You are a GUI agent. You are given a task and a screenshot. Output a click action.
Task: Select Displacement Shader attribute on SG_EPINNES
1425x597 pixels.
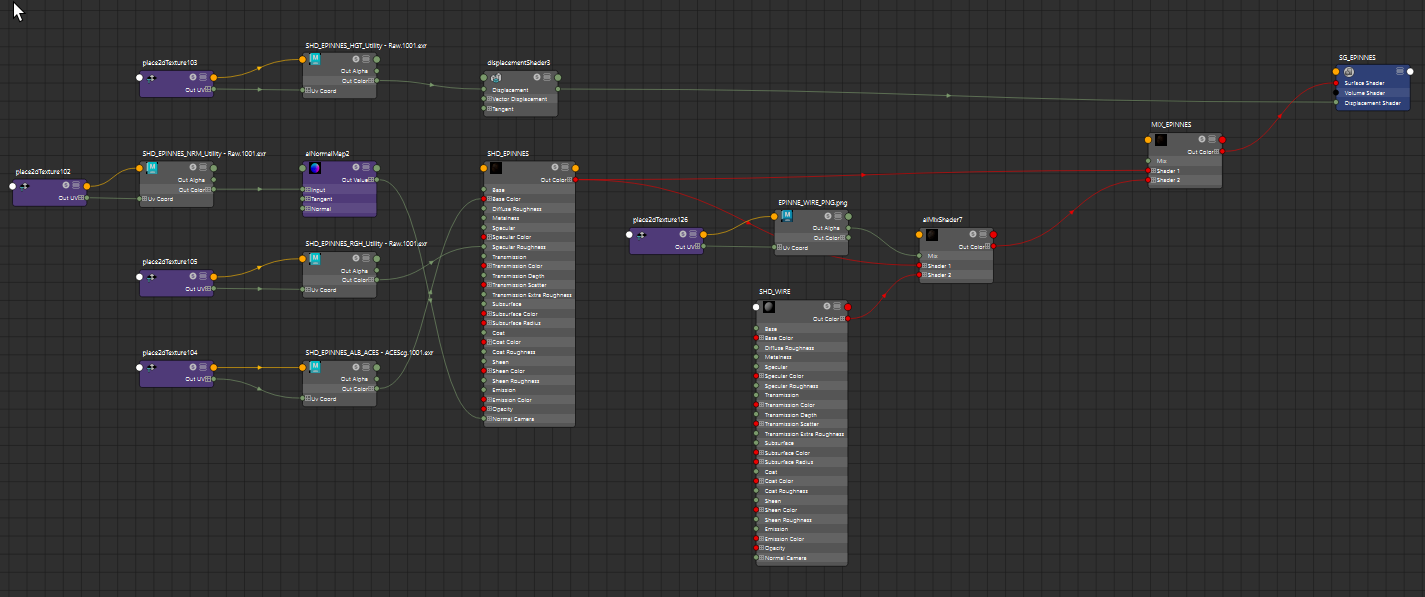click(x=1373, y=103)
